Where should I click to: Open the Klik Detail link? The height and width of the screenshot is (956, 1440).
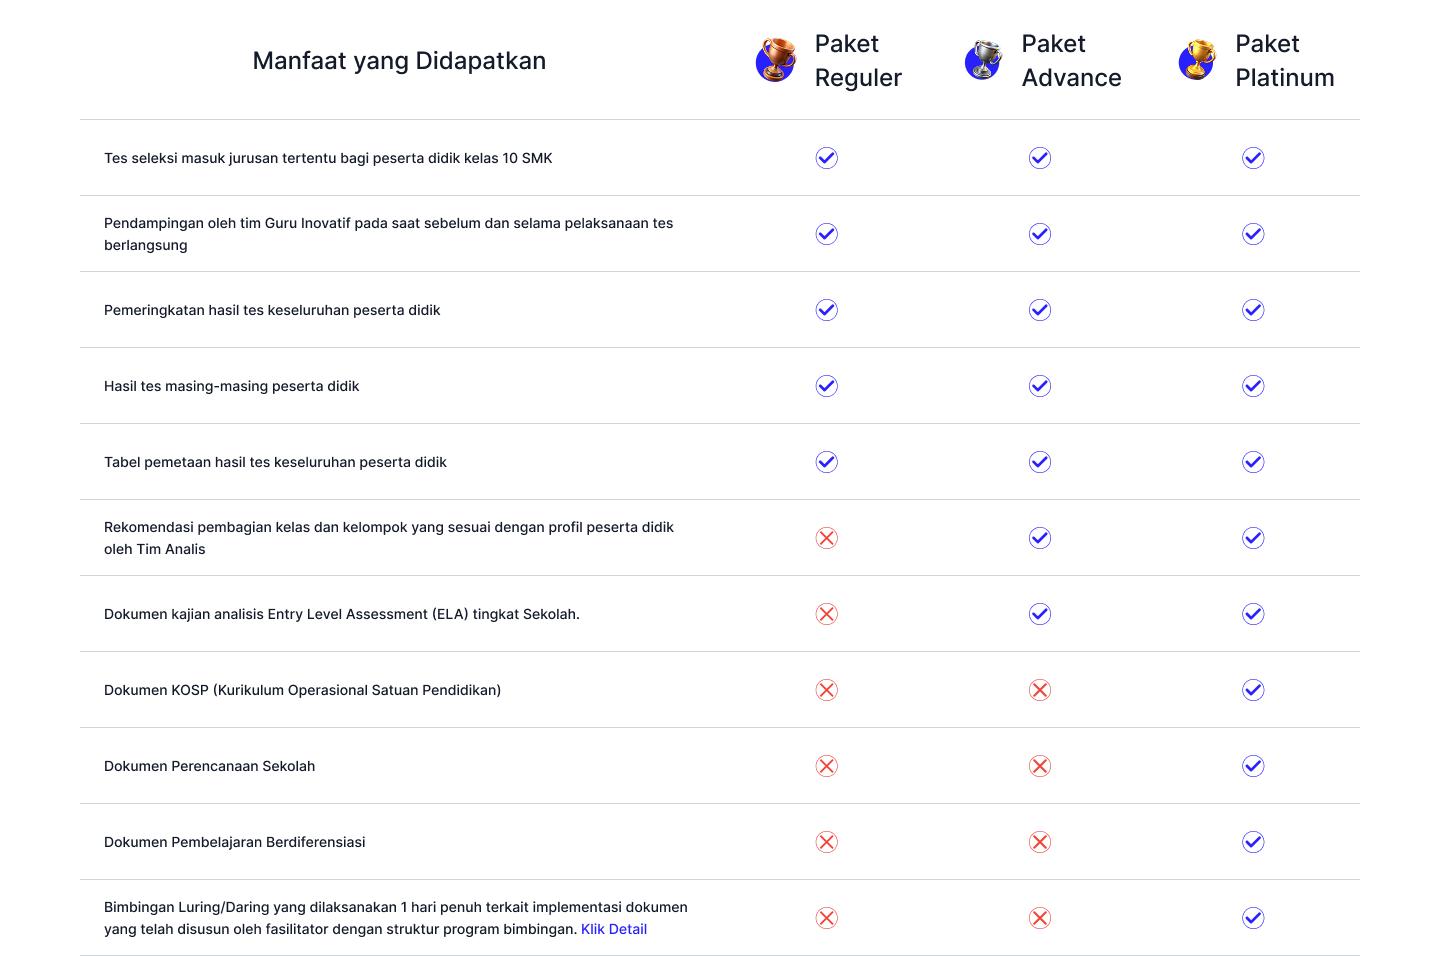point(614,929)
